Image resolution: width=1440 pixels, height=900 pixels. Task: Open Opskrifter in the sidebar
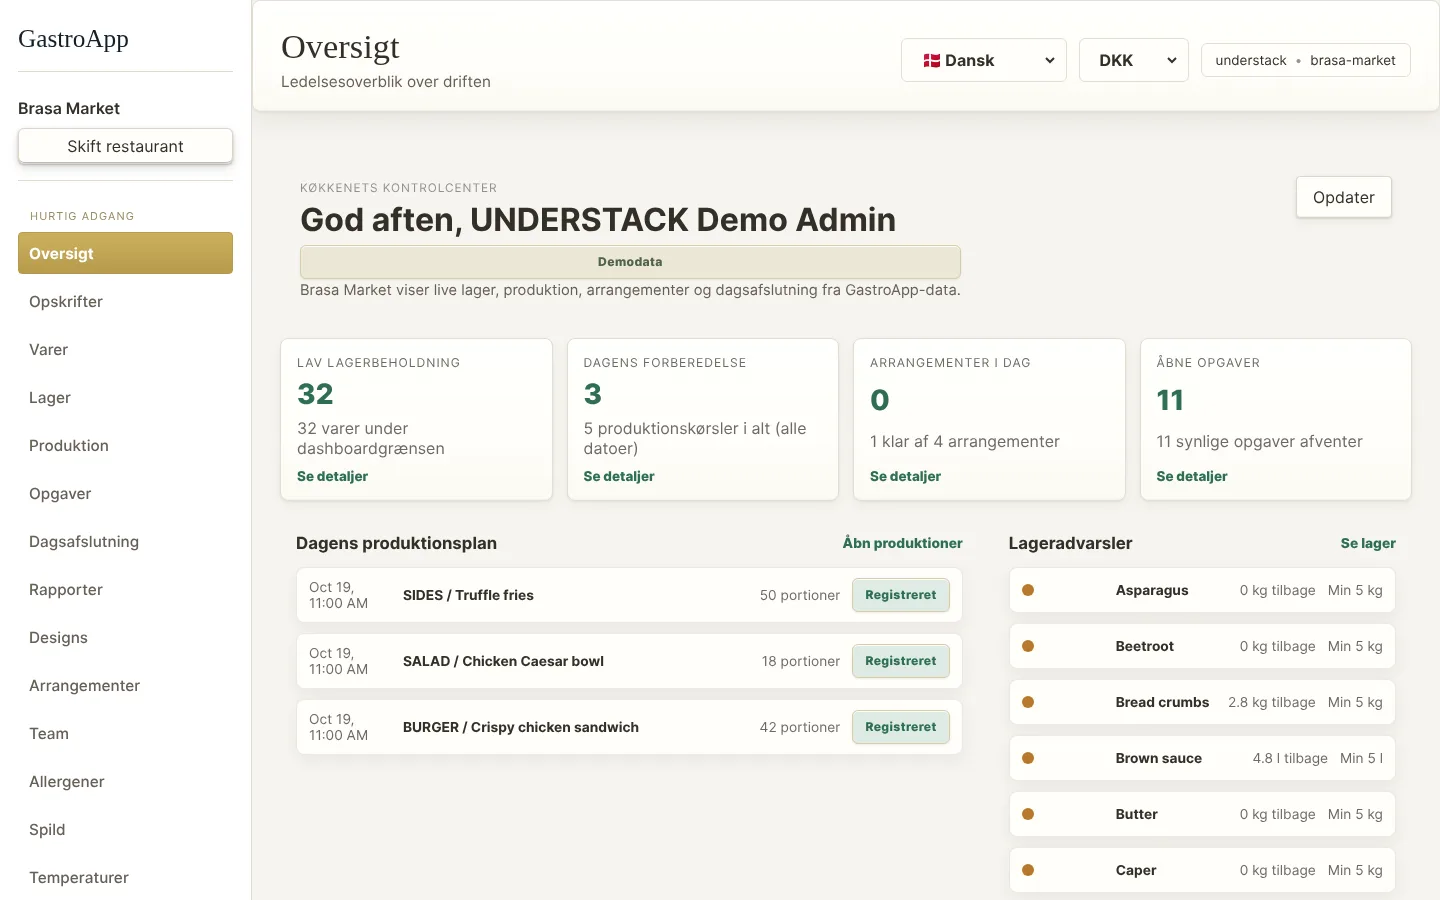click(x=125, y=301)
